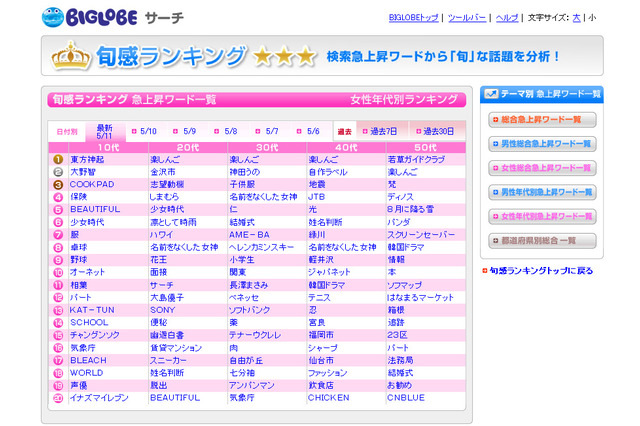This screenshot has width=640, height=426.
Task: Click WORLD keyword
Action: pyautogui.click(x=87, y=373)
